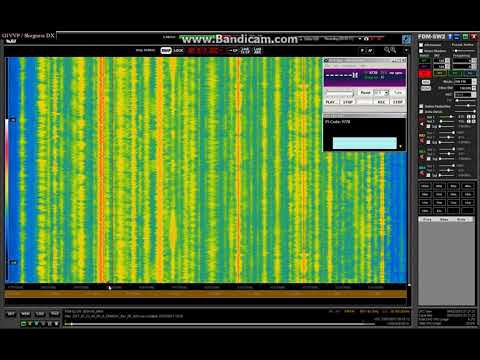This screenshot has width=480, height=360.
Task: Click the playback progress bar under the file name
Action: point(220,324)
